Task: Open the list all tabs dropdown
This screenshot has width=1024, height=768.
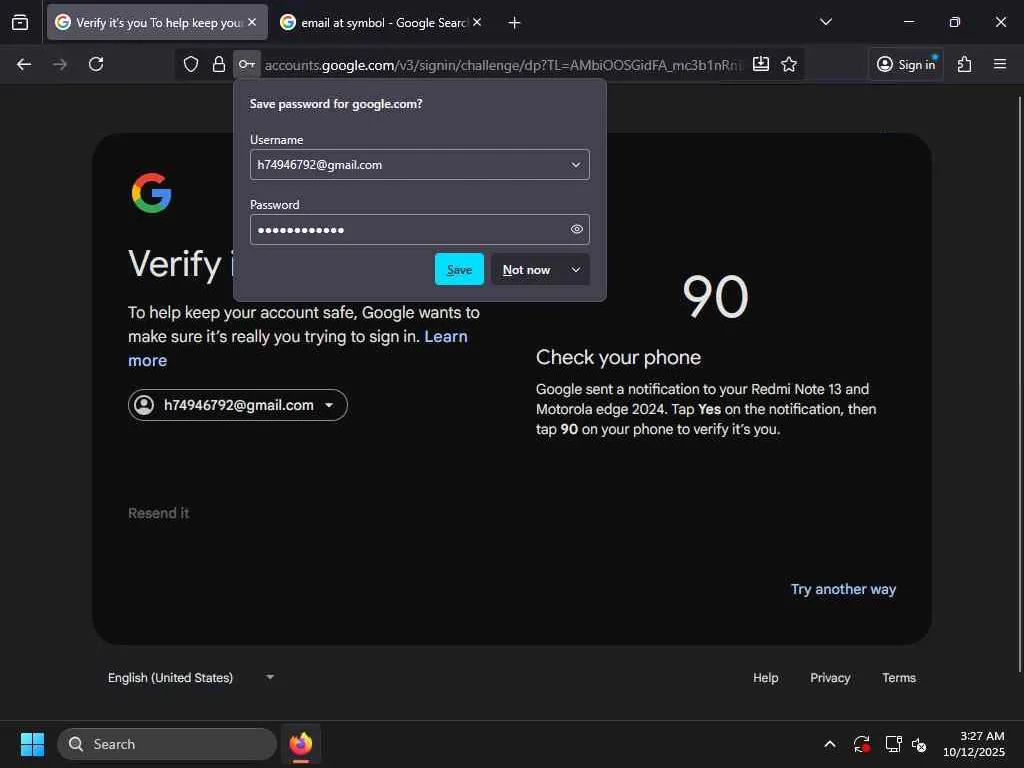Action: [826, 22]
